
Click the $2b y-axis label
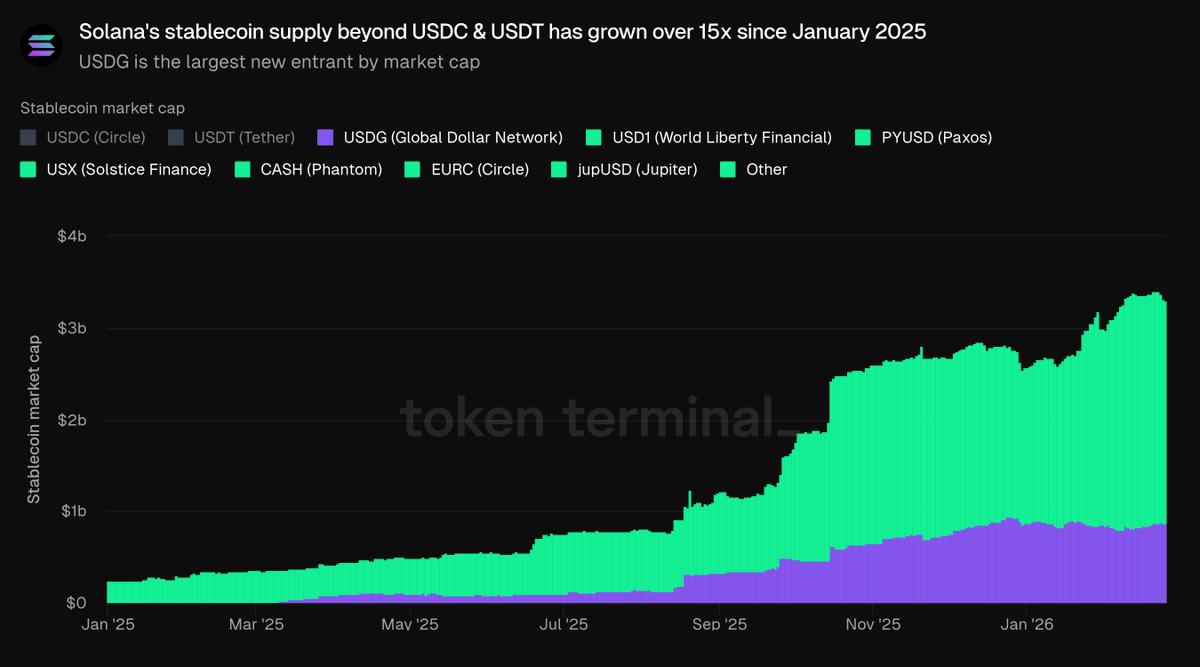[73, 420]
